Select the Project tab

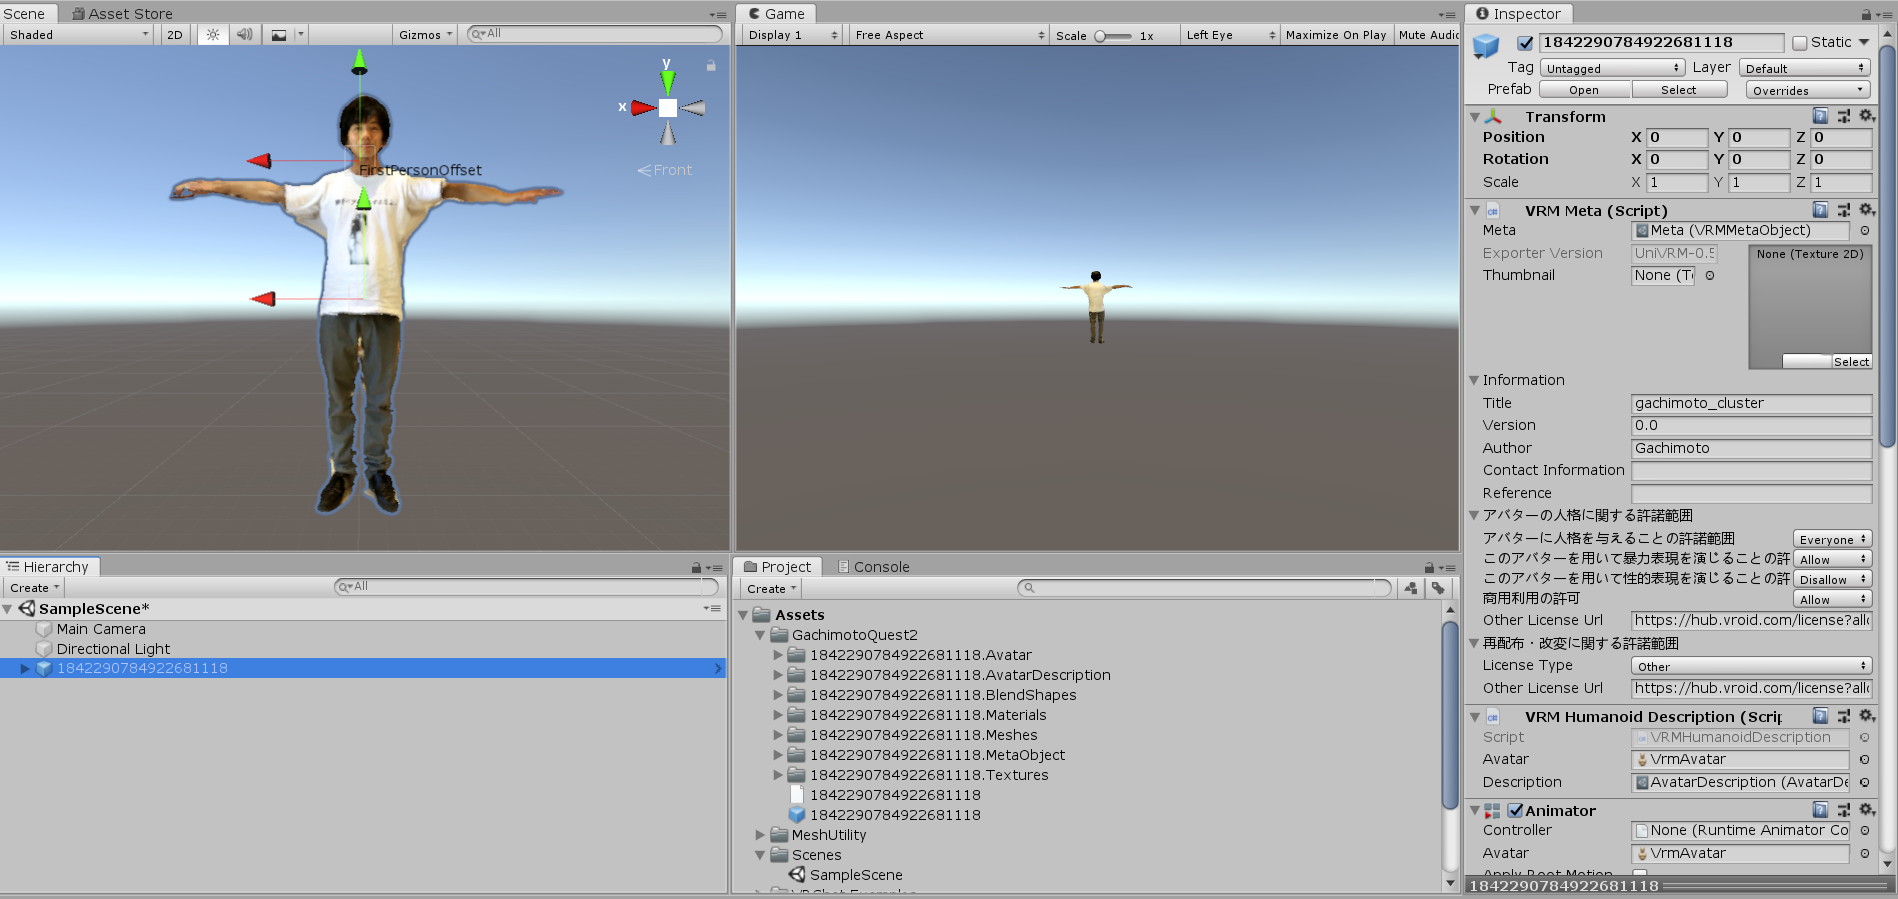[778, 567]
